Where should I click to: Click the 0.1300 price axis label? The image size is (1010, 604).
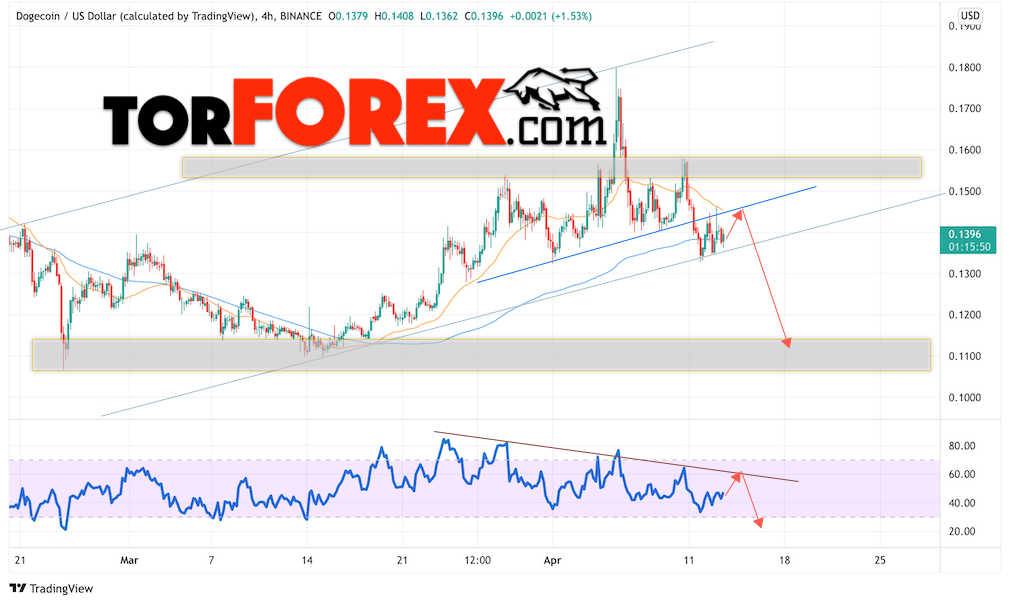point(964,274)
